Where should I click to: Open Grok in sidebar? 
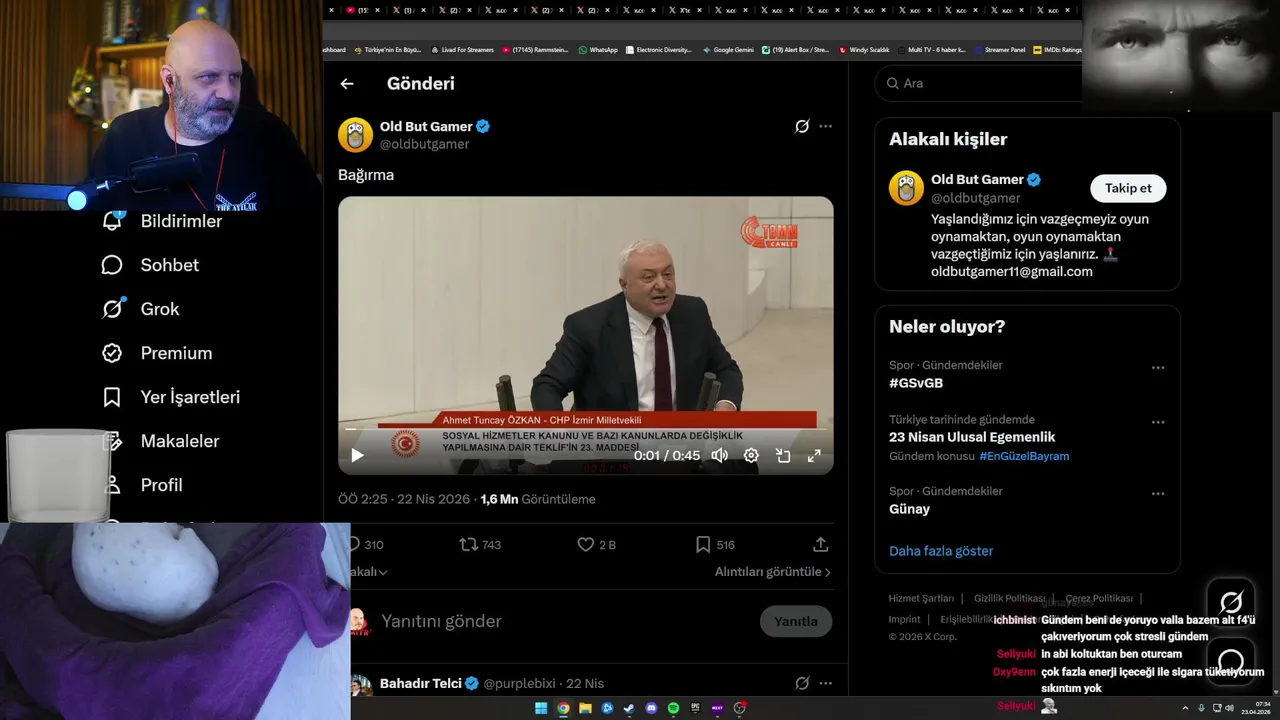pyautogui.click(x=140, y=309)
